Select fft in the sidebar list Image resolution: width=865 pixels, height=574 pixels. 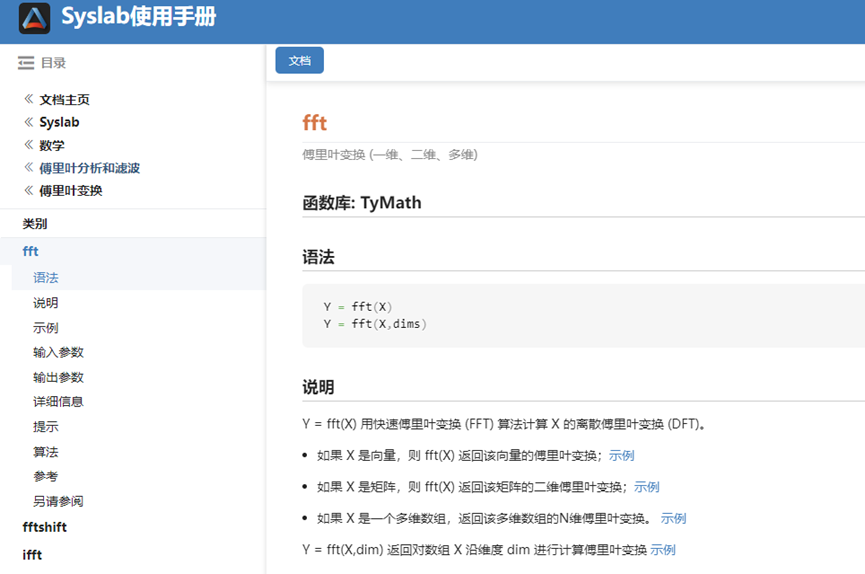pos(30,251)
